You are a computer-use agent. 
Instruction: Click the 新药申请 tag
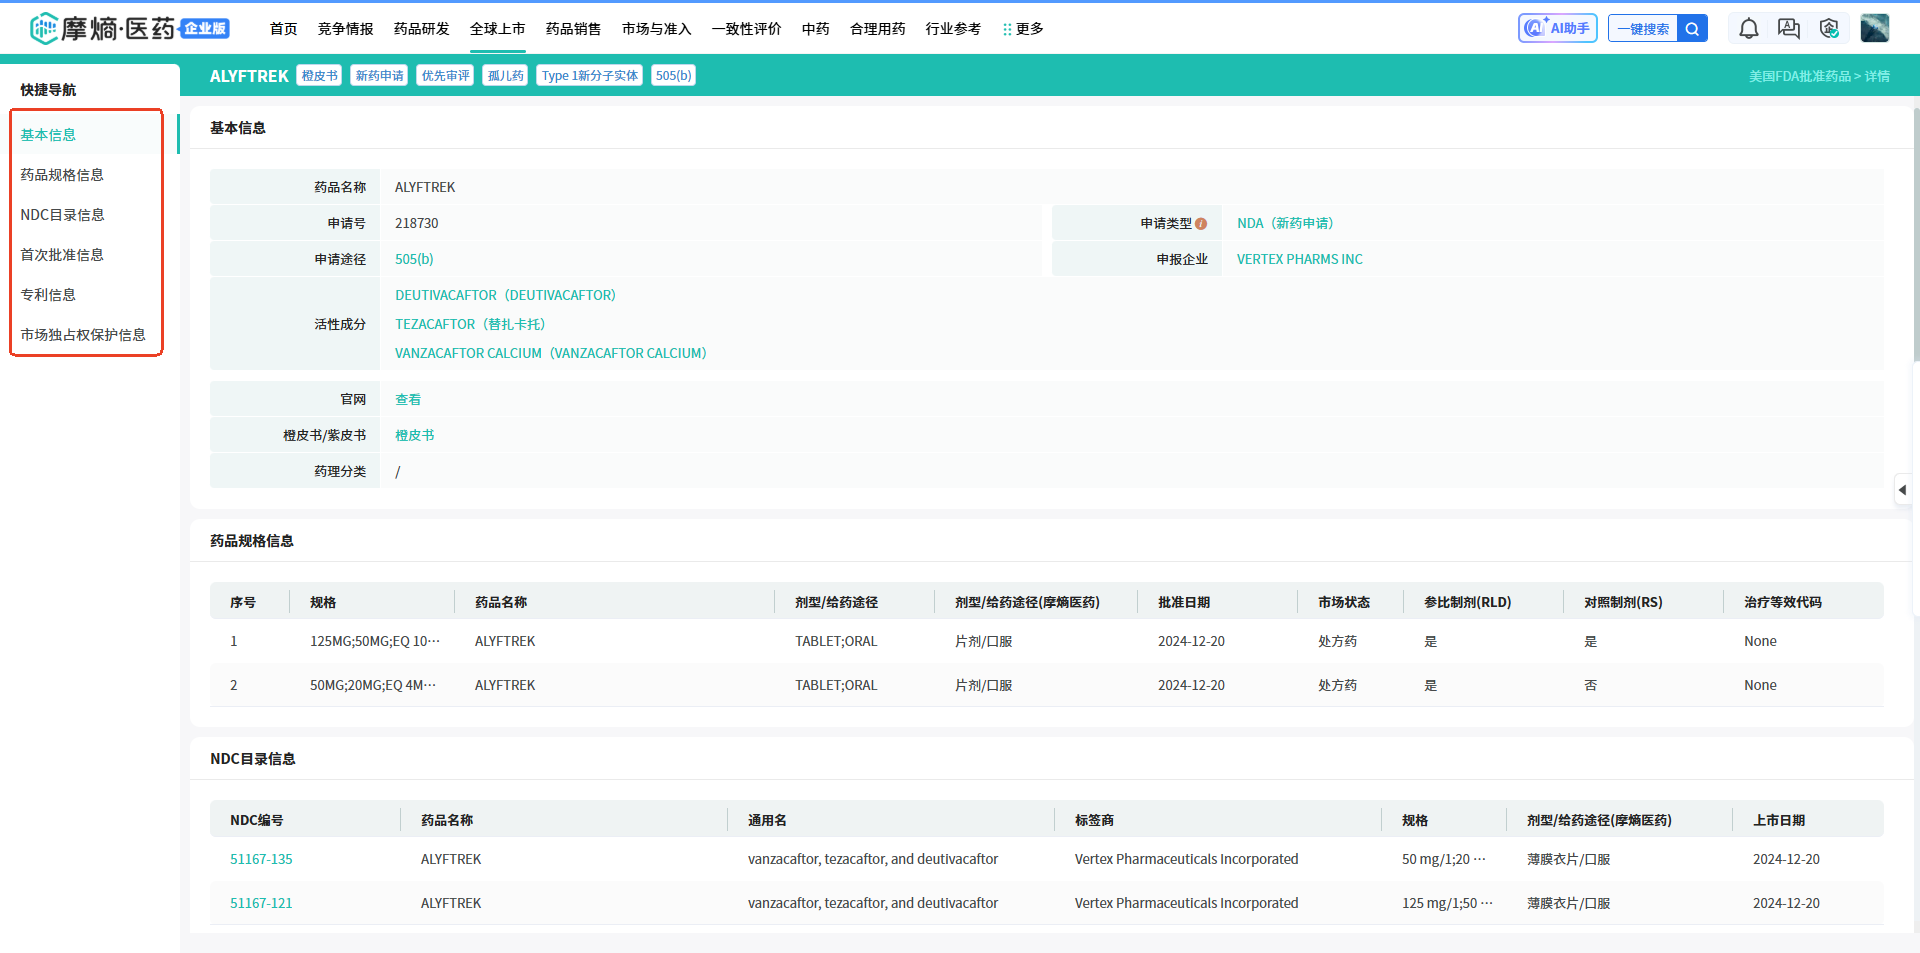point(380,76)
